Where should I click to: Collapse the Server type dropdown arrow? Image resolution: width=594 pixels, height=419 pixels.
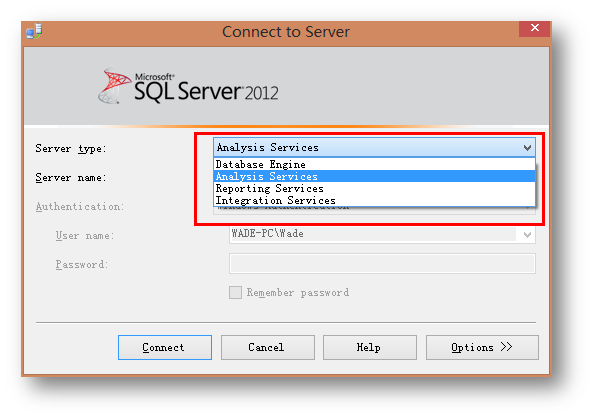[527, 148]
